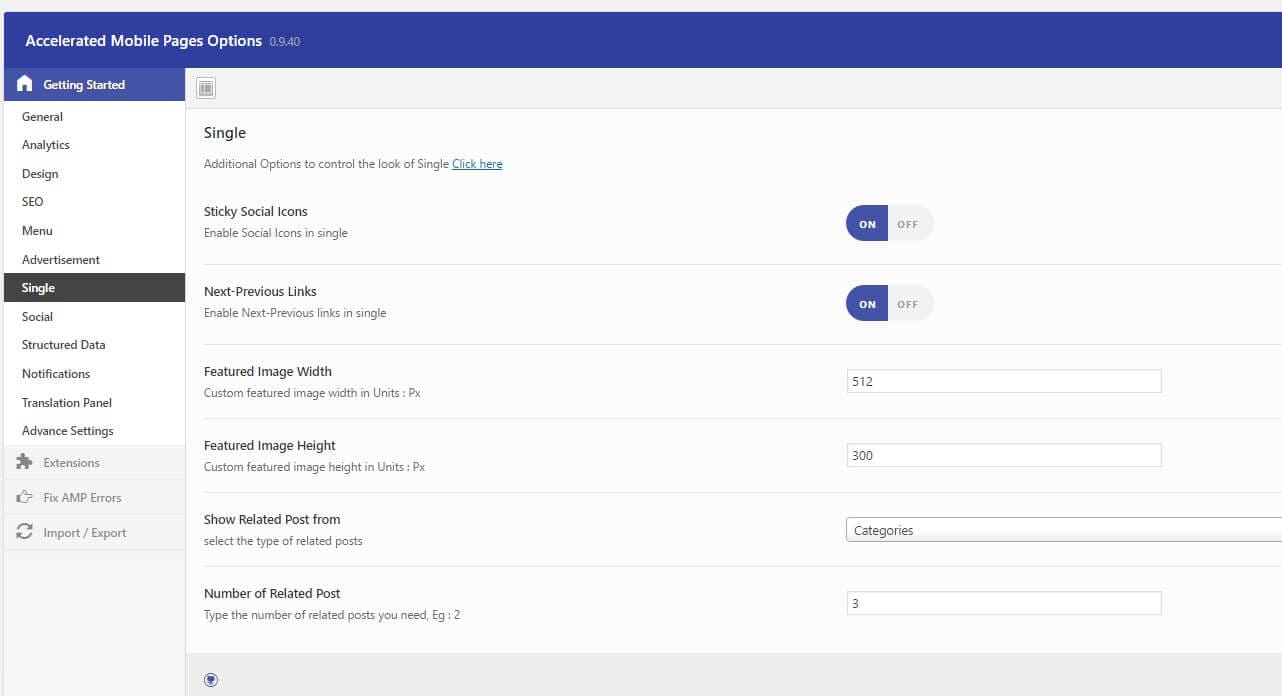Open the Design settings tab

pos(94,173)
